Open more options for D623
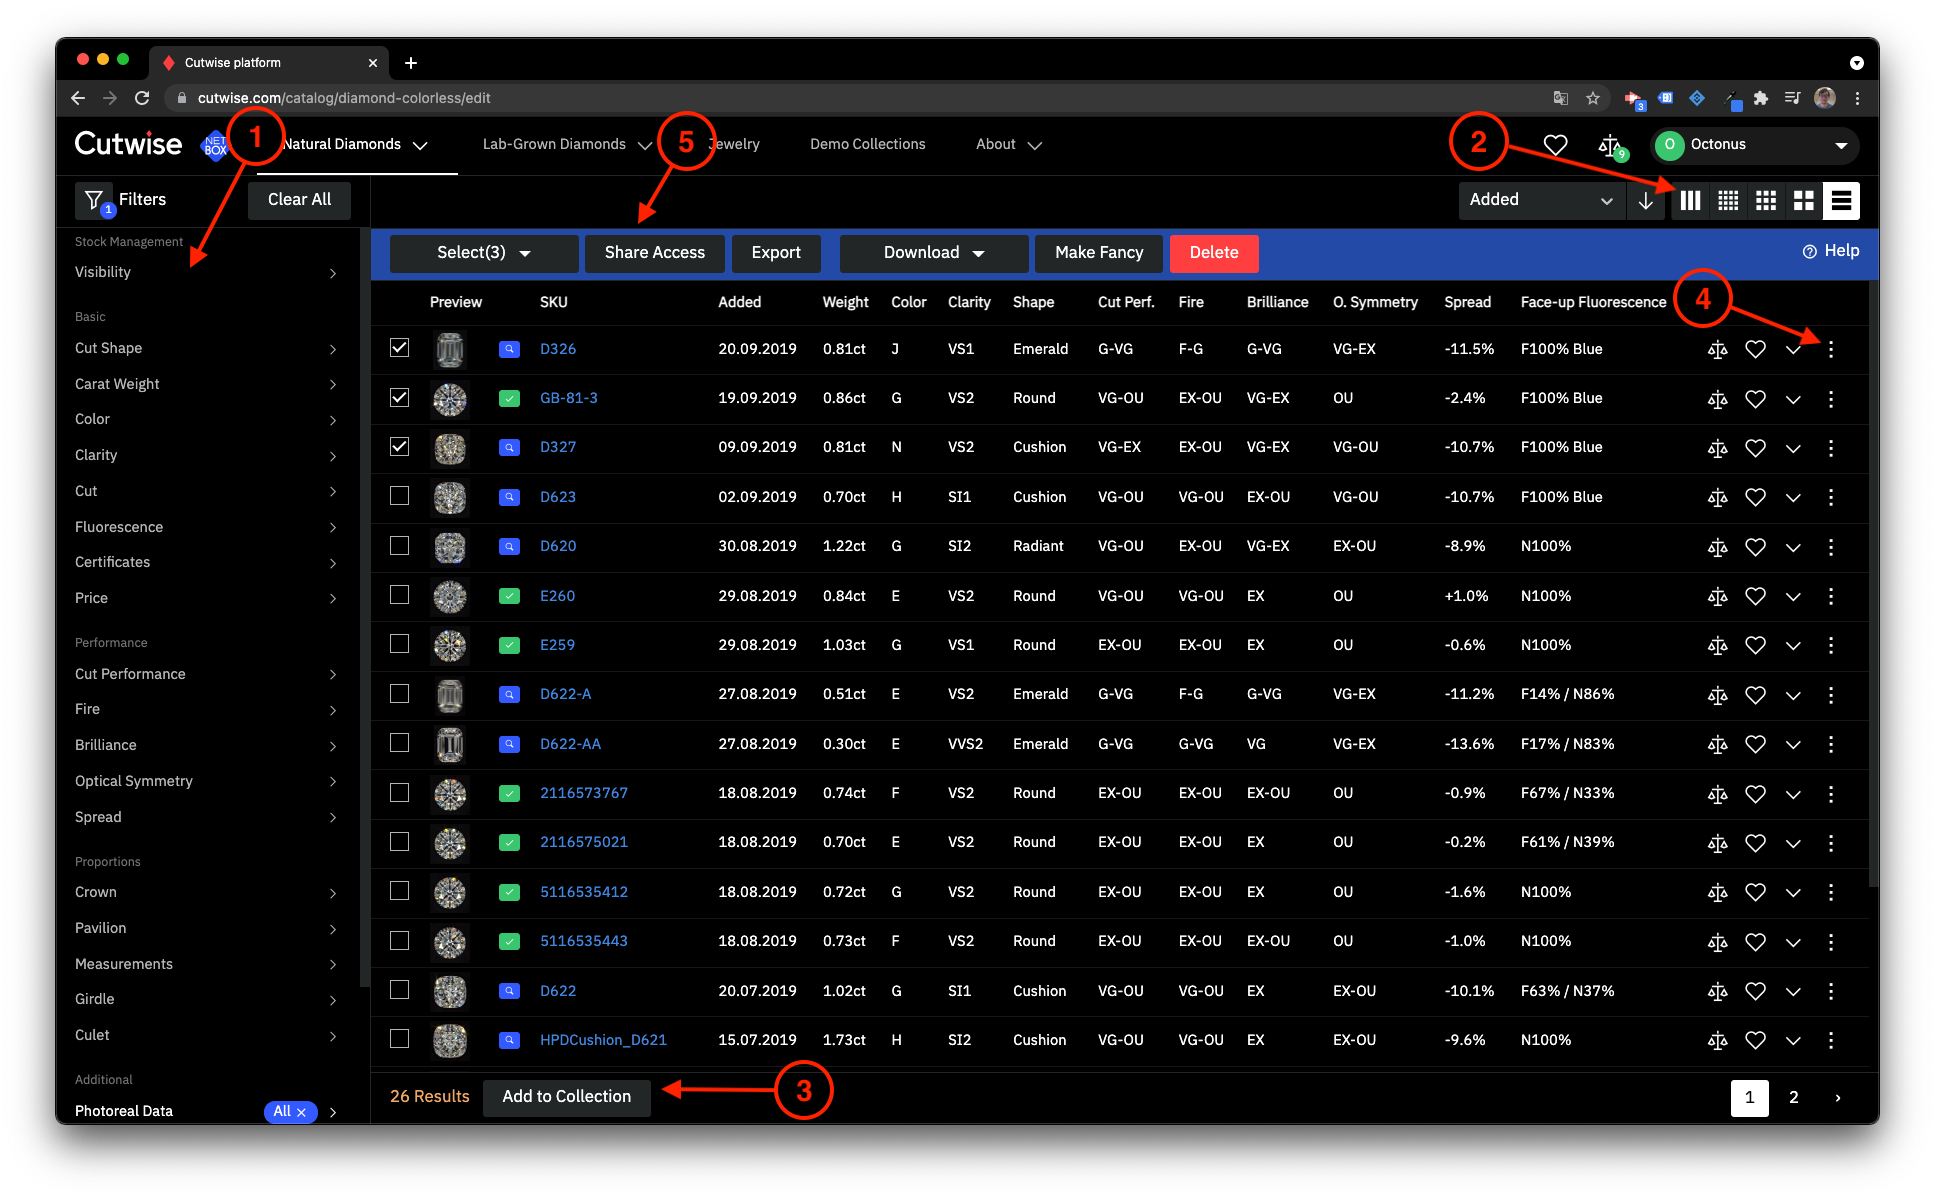 point(1831,497)
